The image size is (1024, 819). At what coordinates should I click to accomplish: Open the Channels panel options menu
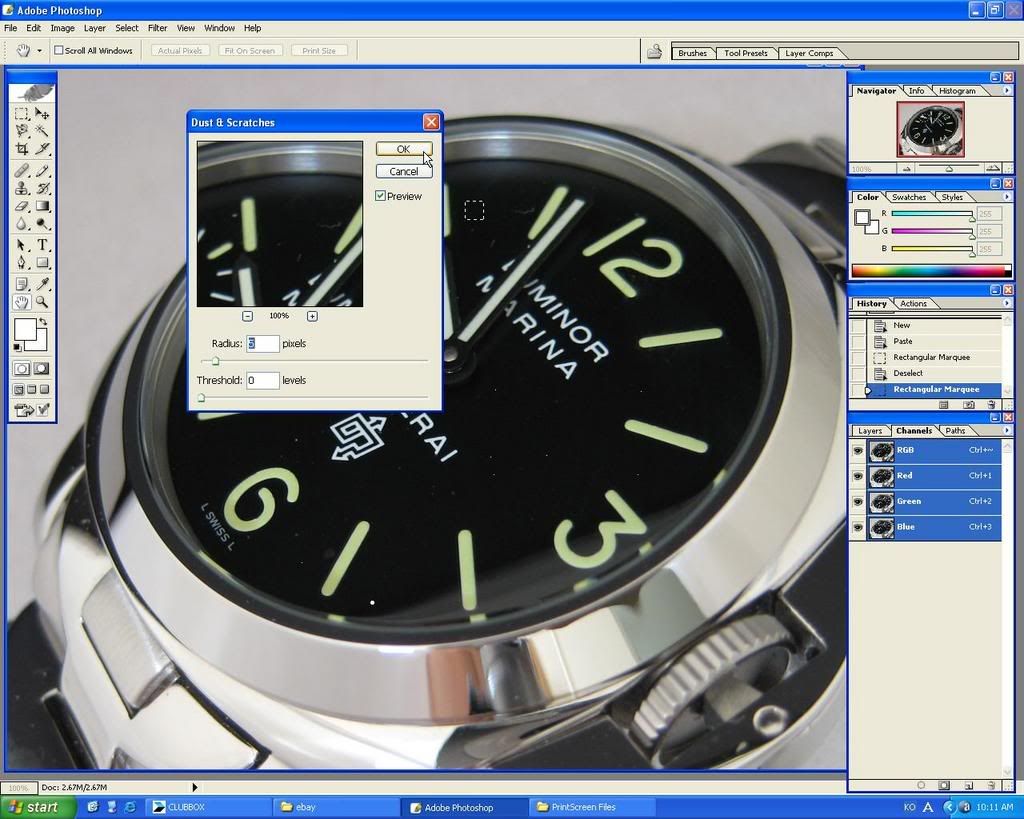pos(1006,430)
